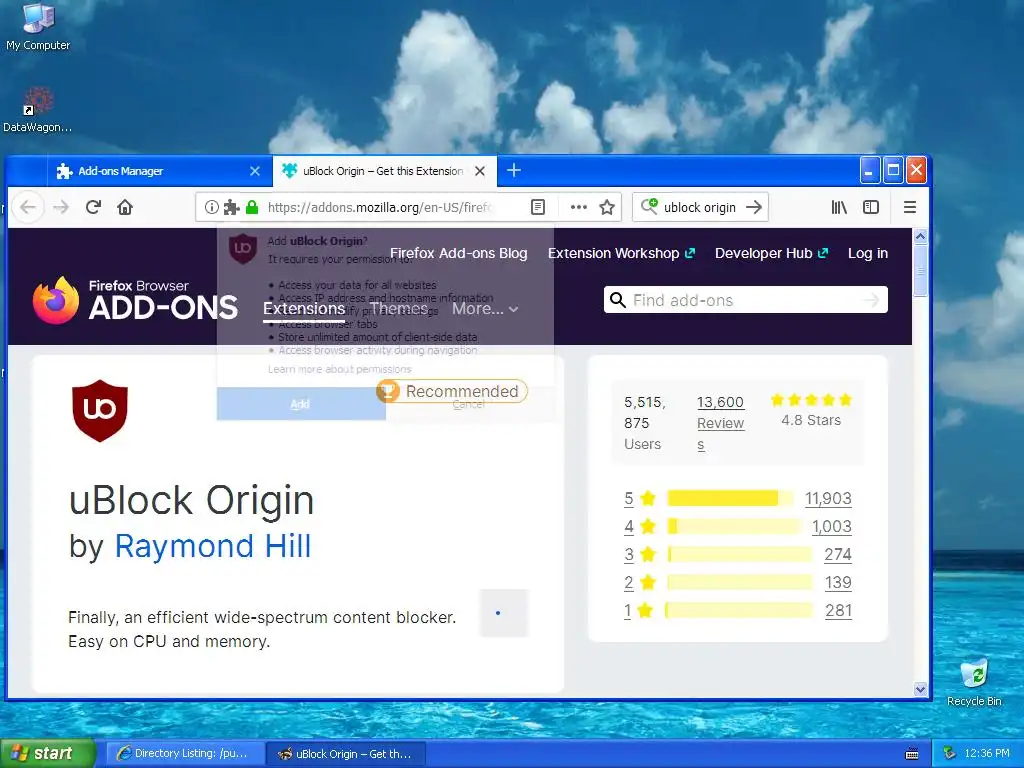
Task: Switch to Directory Listing taskbar item
Action: [185, 754]
